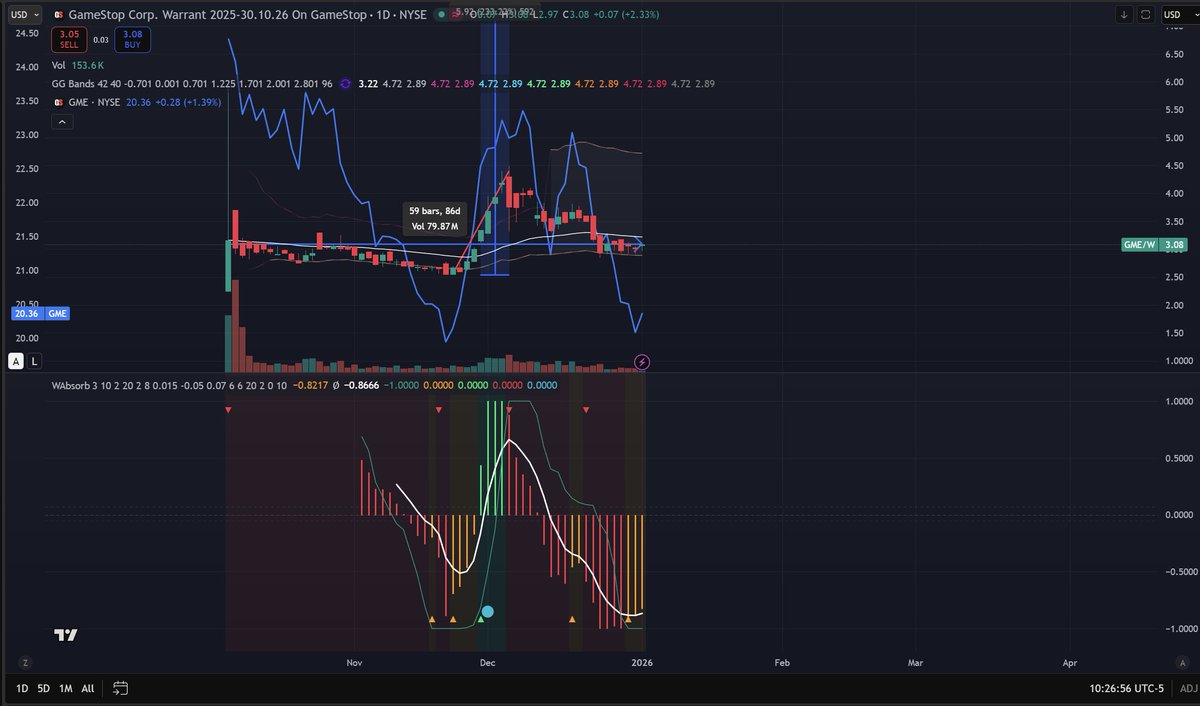The height and width of the screenshot is (706, 1200).
Task: Toggle log scale with the L button
Action: (35, 361)
